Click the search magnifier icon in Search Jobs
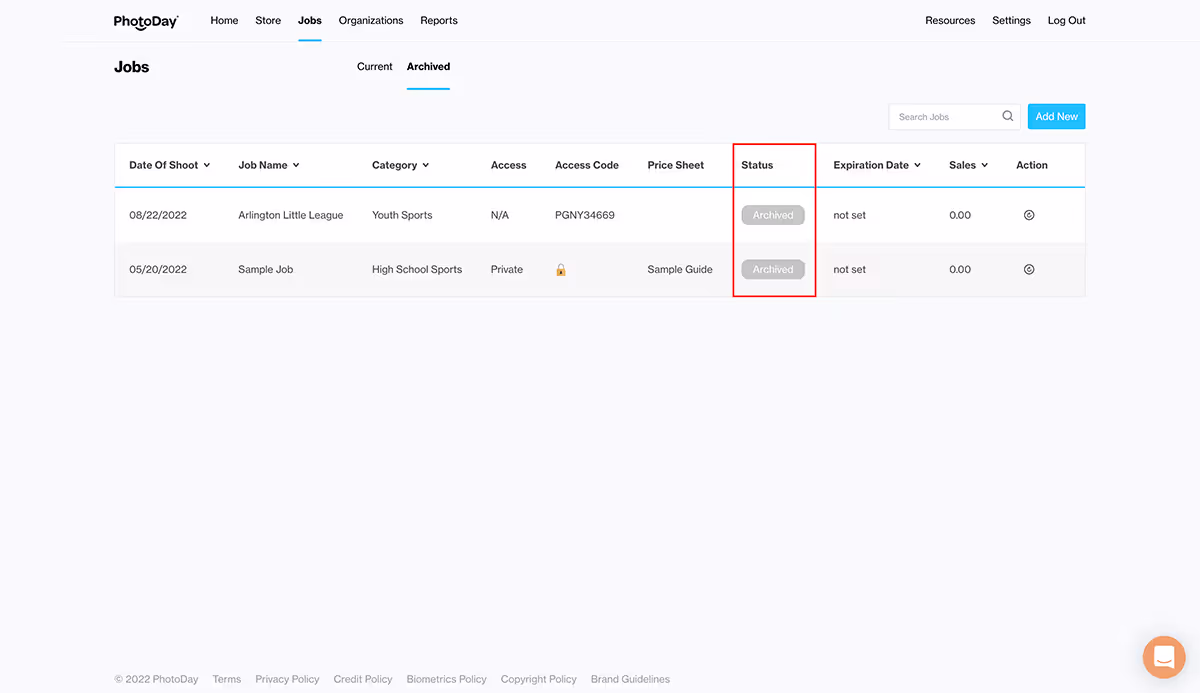Viewport: 1200px width, 693px height. pyautogui.click(x=1008, y=117)
